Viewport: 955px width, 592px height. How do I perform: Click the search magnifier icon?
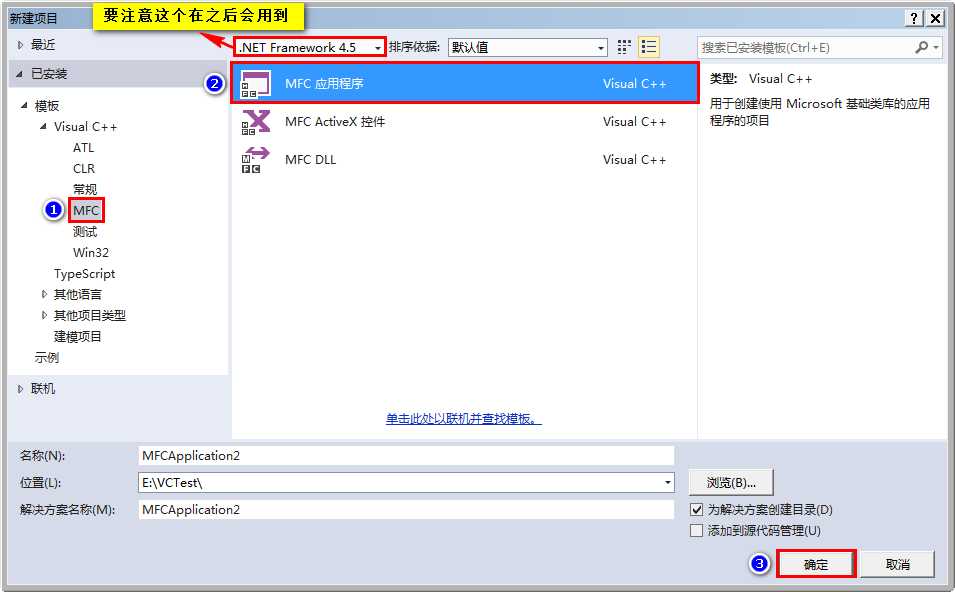[922, 47]
